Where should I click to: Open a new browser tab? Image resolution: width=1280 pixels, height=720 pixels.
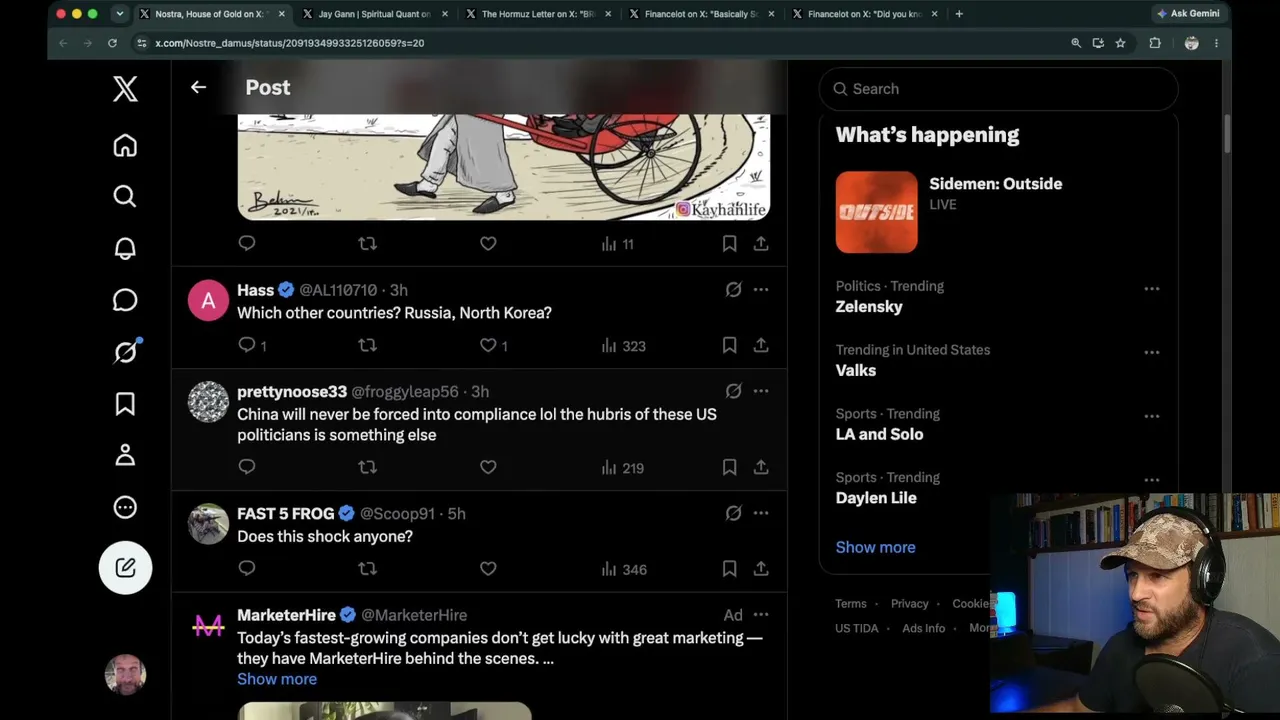(x=959, y=14)
